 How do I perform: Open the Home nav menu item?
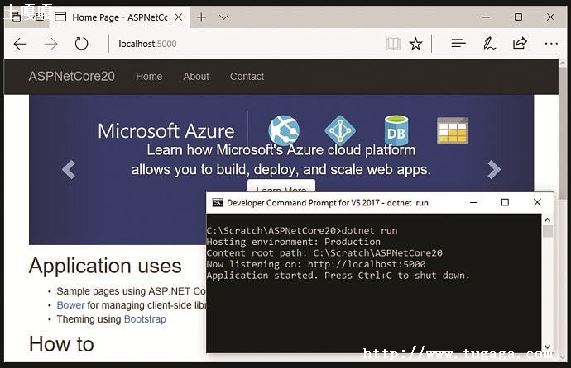point(149,76)
